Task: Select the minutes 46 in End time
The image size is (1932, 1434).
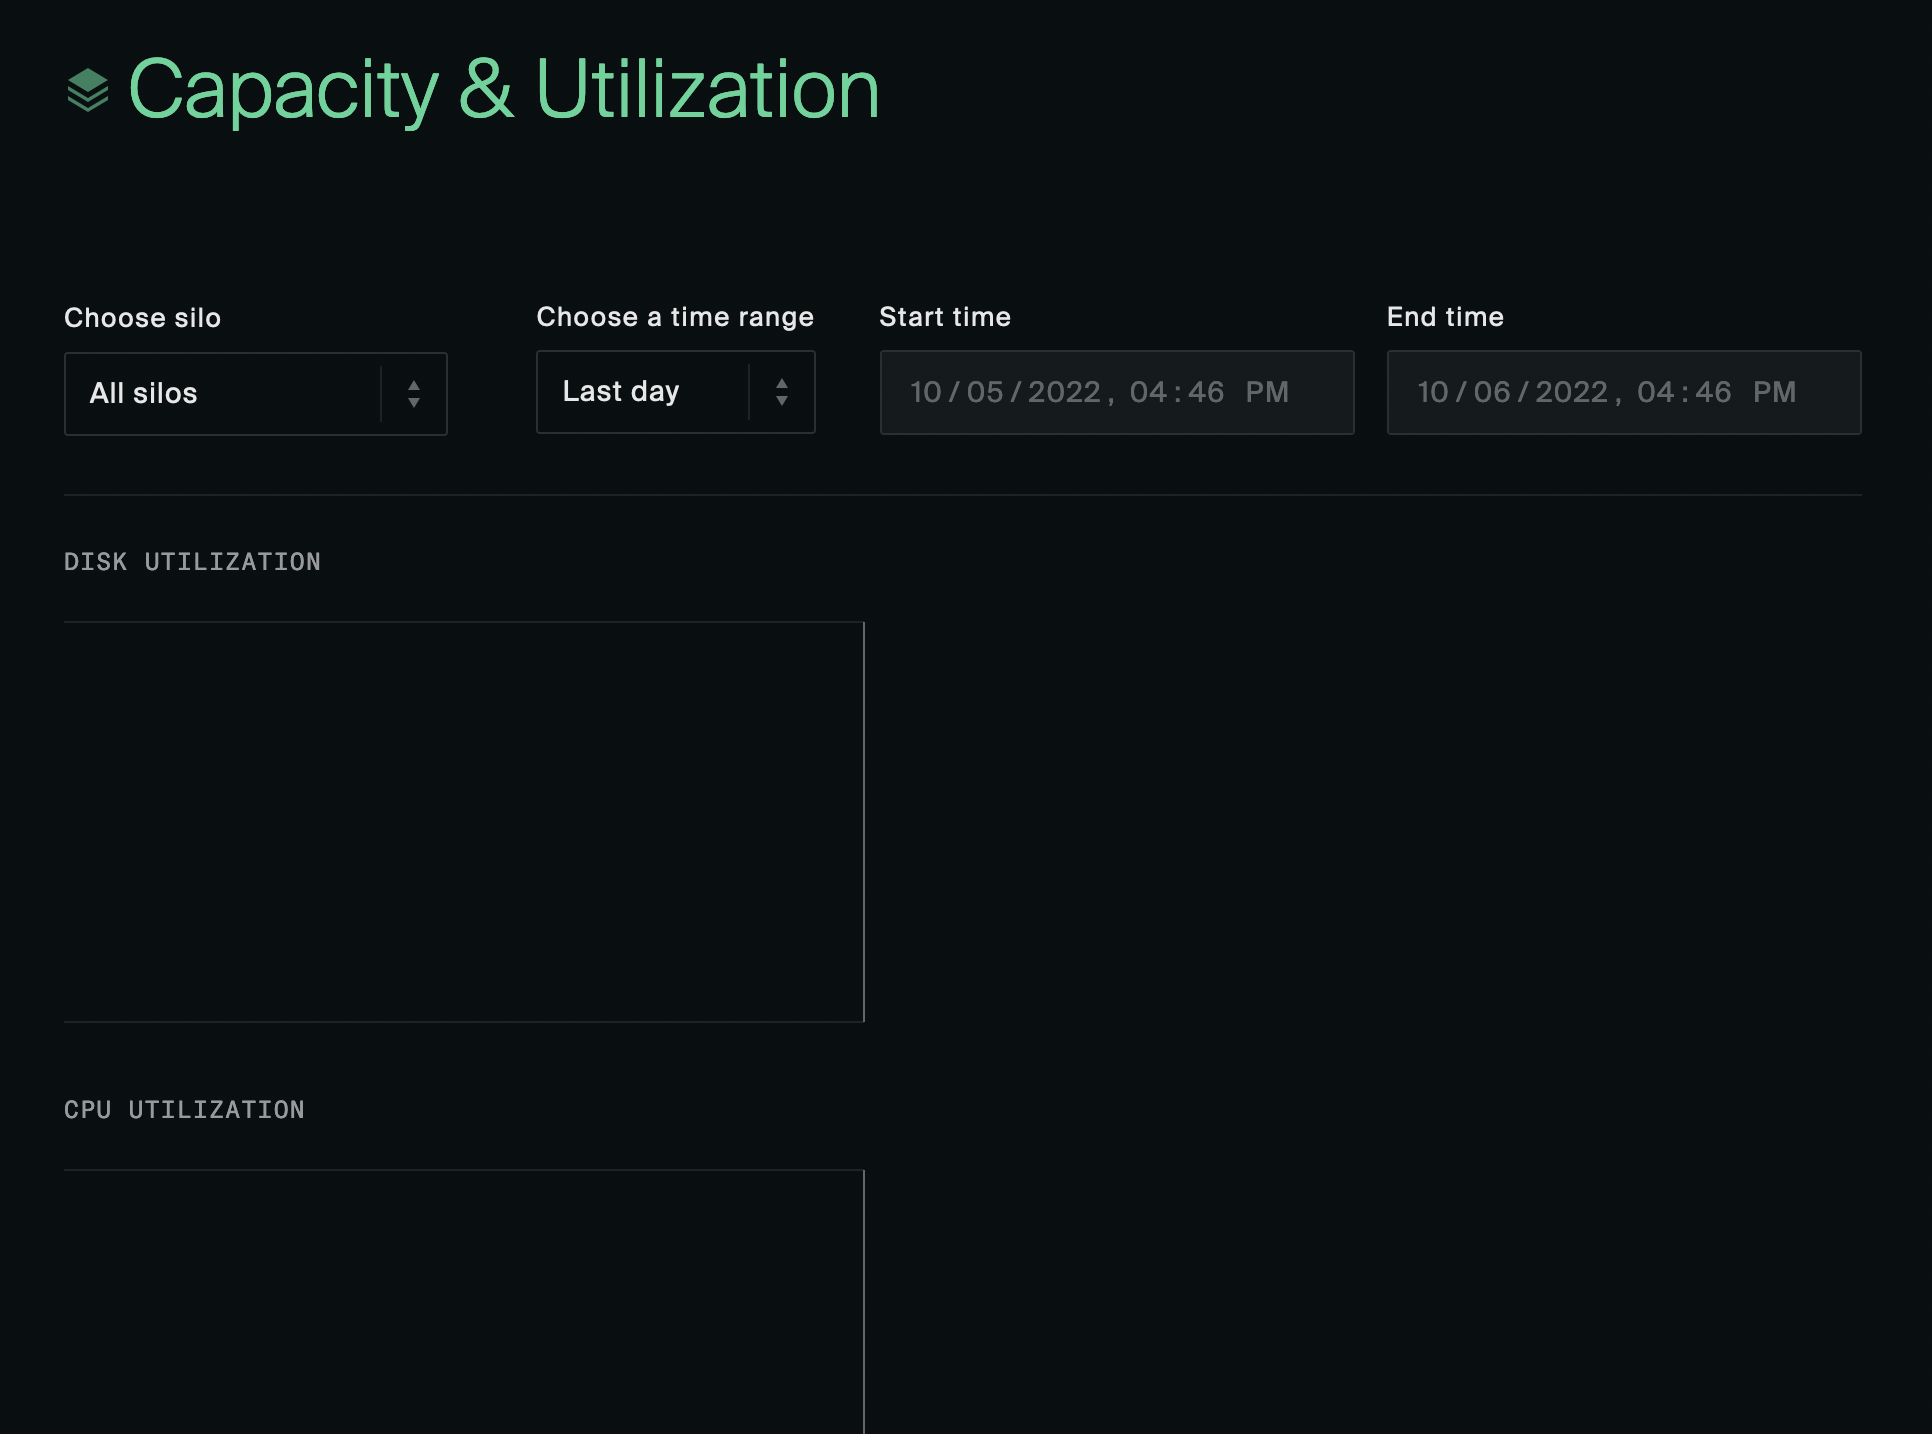Action: (x=1713, y=392)
